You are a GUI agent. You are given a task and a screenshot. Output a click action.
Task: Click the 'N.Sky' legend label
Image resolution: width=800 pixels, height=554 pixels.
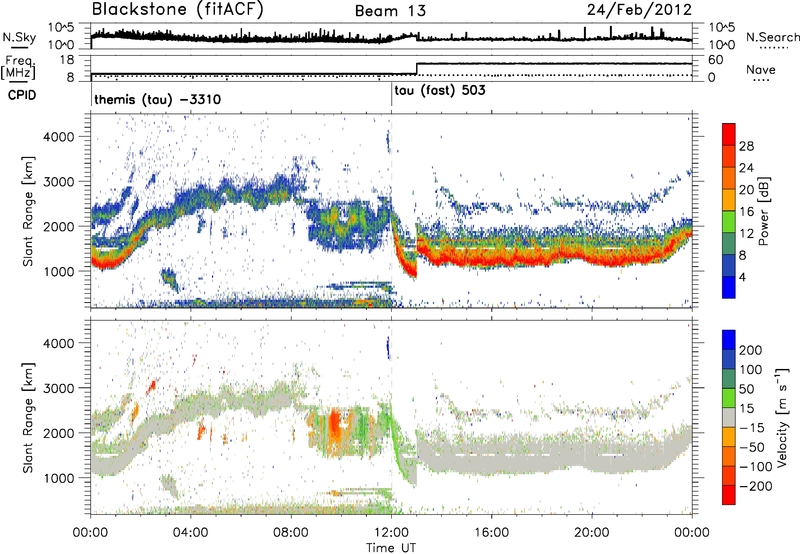point(19,37)
